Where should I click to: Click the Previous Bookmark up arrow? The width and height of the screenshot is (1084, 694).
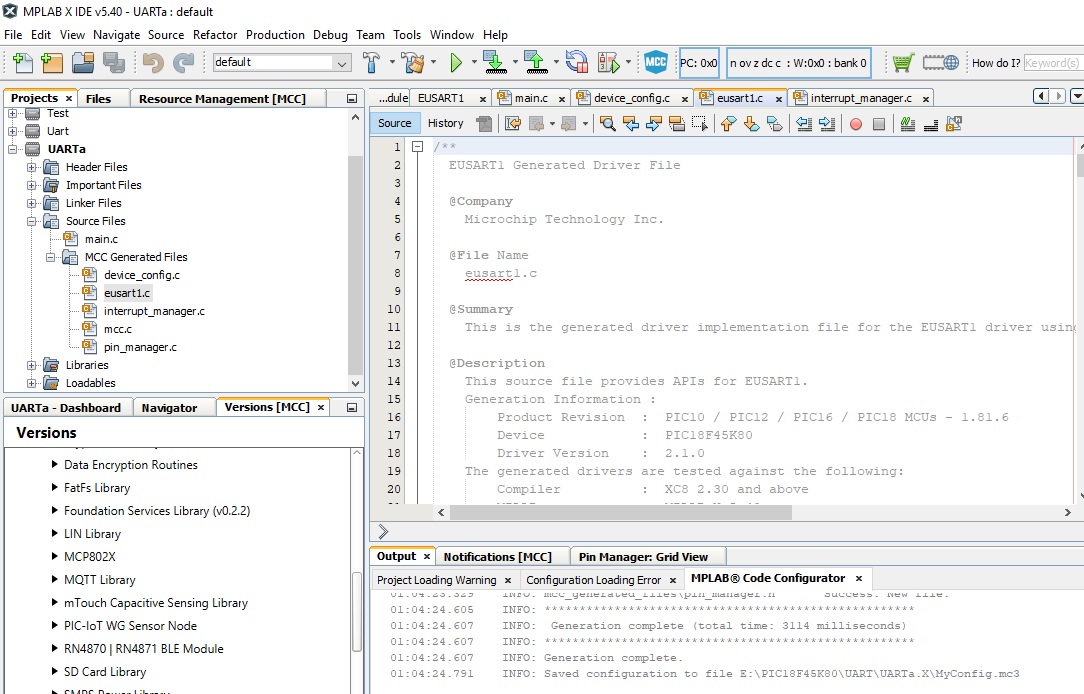coord(728,124)
